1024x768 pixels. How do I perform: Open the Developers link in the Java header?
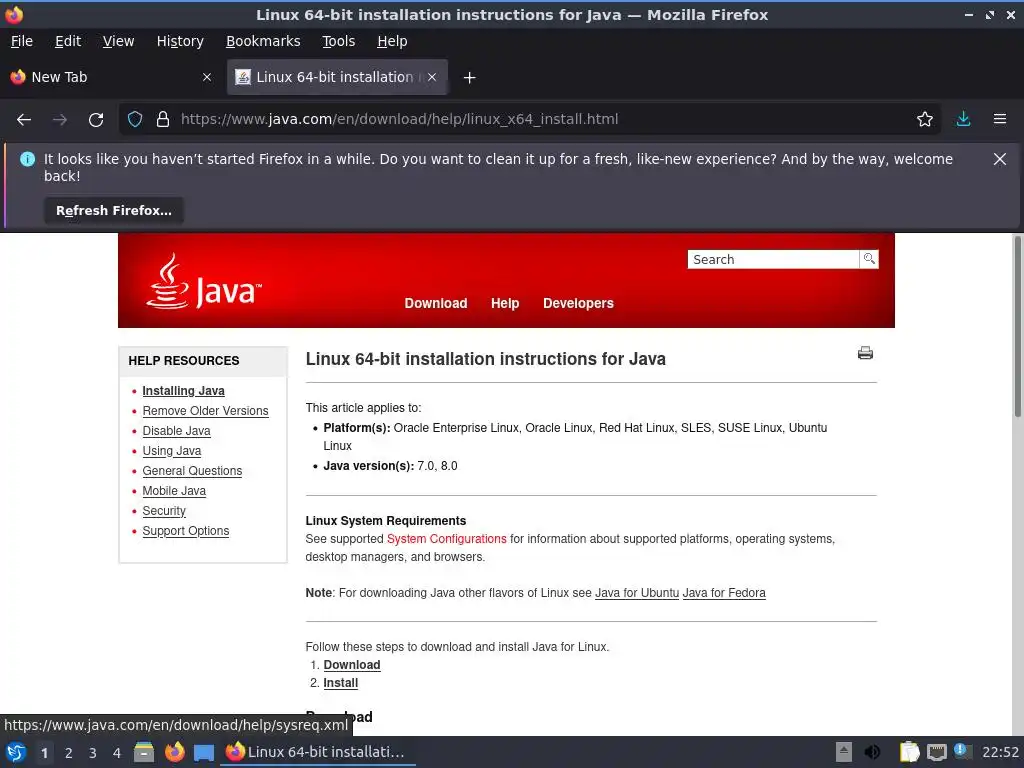(x=578, y=303)
